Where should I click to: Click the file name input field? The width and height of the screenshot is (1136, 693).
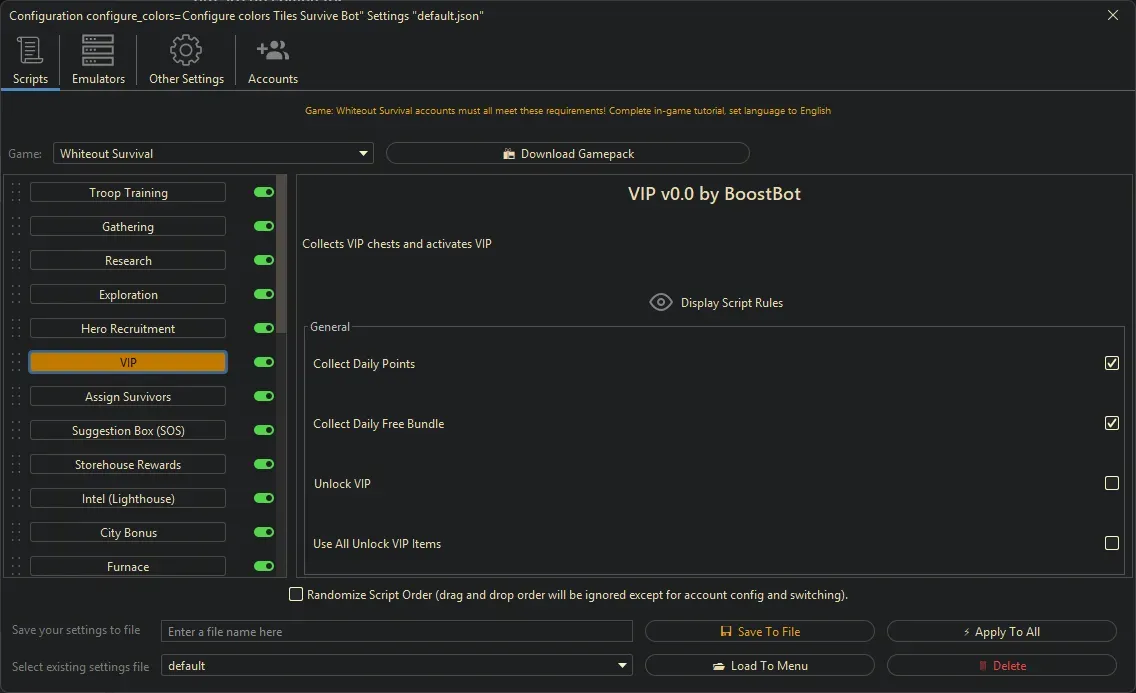397,632
